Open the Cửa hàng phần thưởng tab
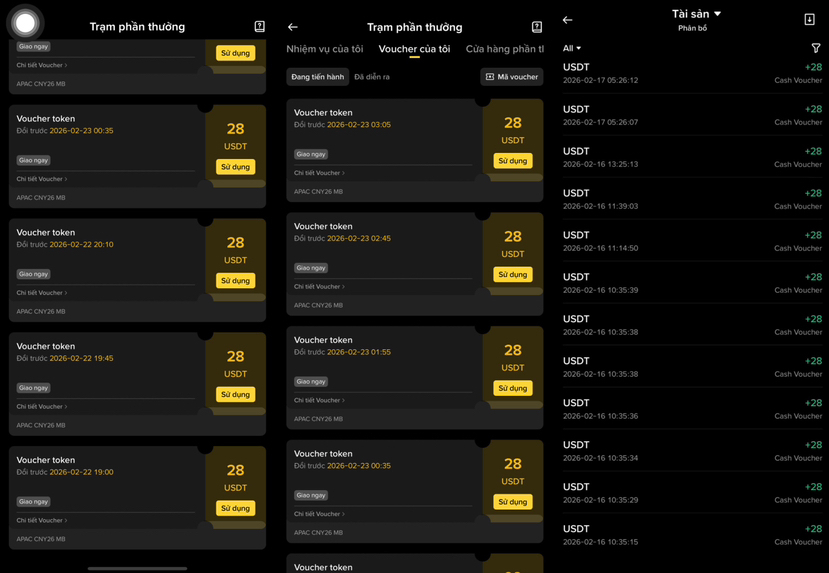Image resolution: width=829 pixels, height=573 pixels. click(504, 49)
